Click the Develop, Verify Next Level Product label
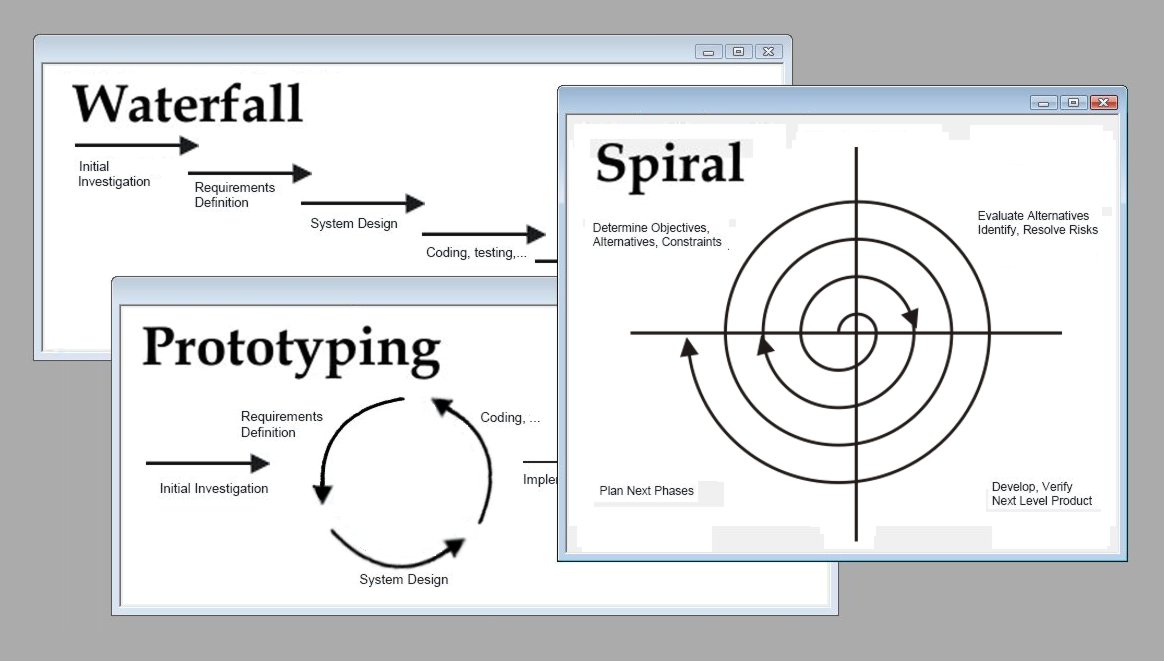Screen dimensions: 1164x661 tap(1041, 493)
